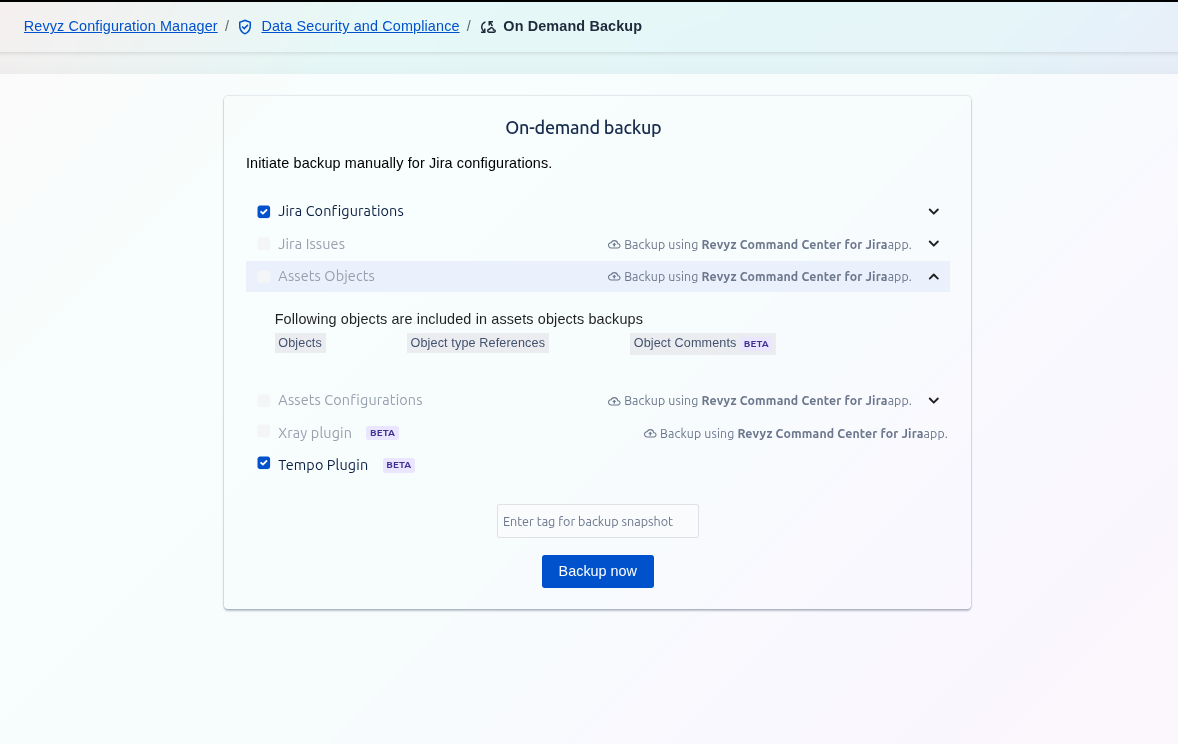
Task: Click the BETA badge next to Tempo Plugin
Action: pos(399,465)
